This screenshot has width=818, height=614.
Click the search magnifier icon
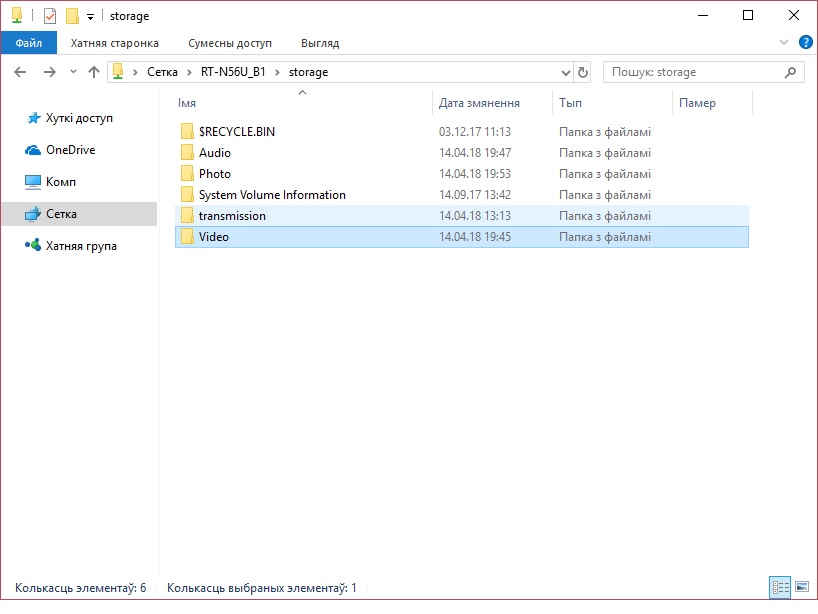(790, 72)
